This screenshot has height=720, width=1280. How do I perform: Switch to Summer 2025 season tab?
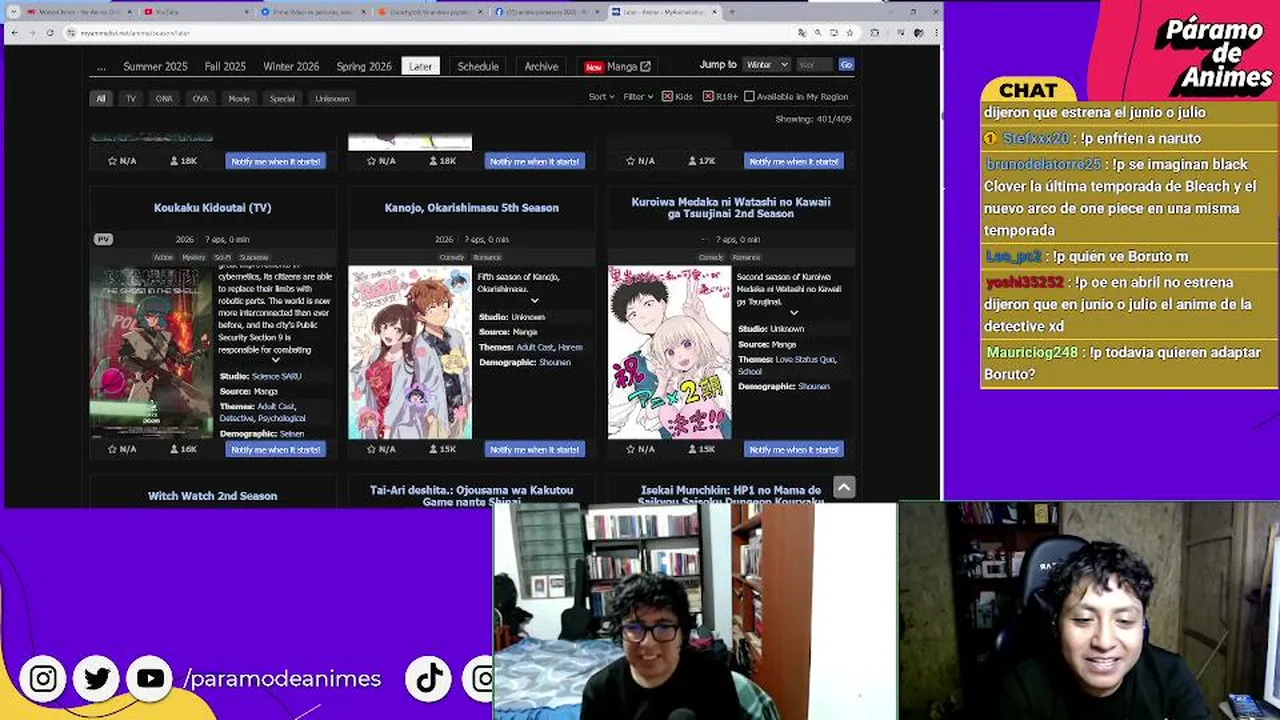coord(155,67)
